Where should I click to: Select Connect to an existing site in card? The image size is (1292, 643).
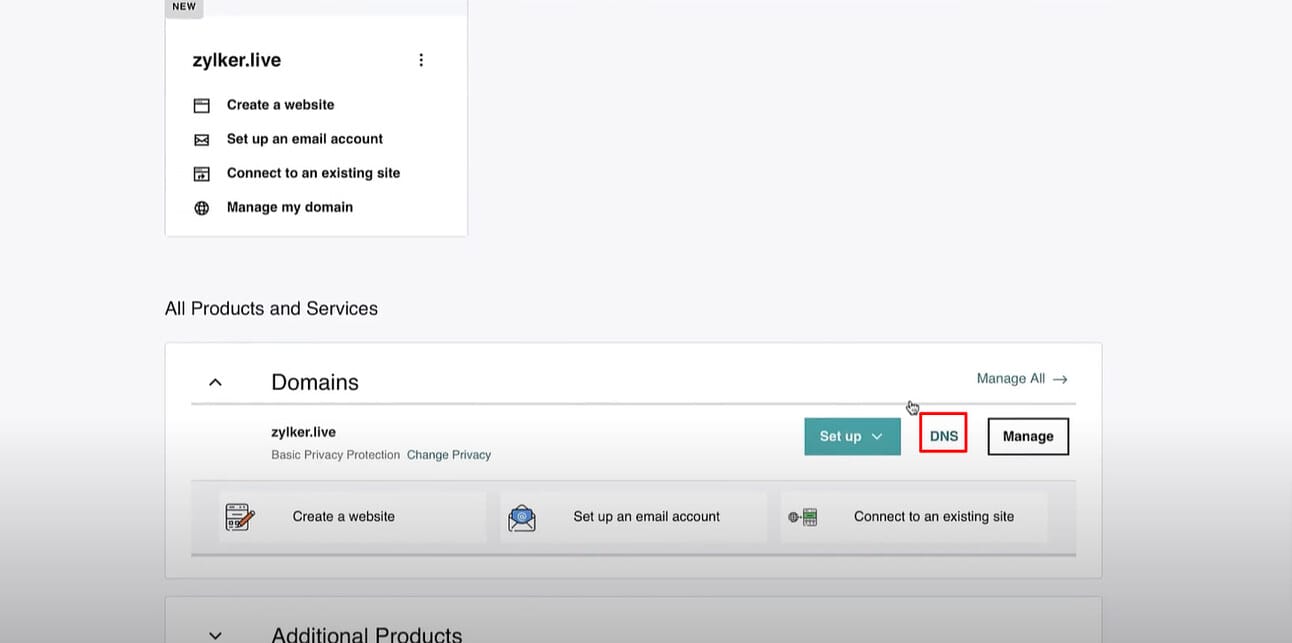coord(313,173)
